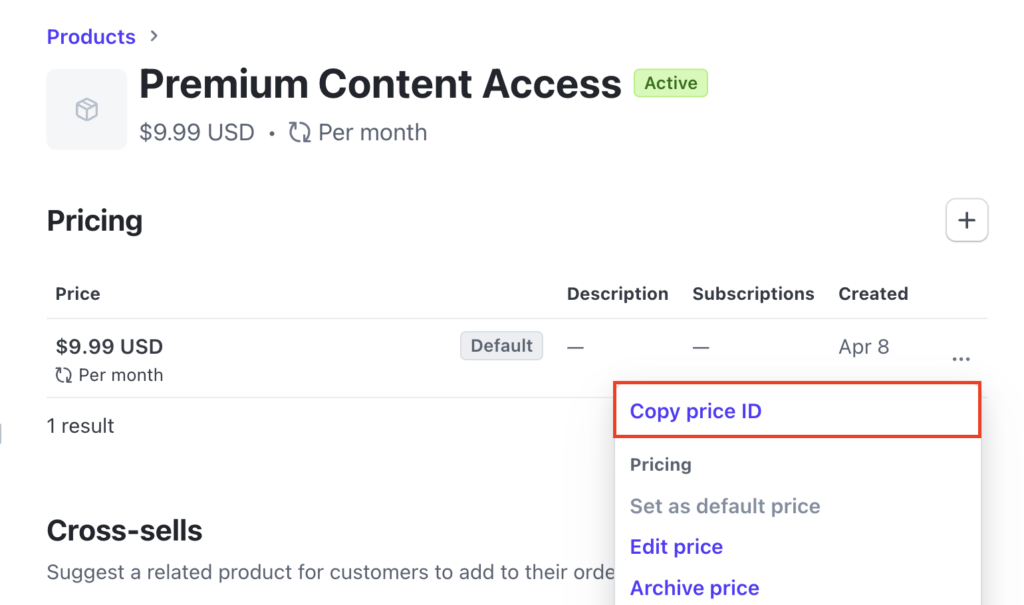Viewport: 1024px width, 605px height.
Task: Click the recurring billing icon beside Per month
Action: [x=298, y=132]
